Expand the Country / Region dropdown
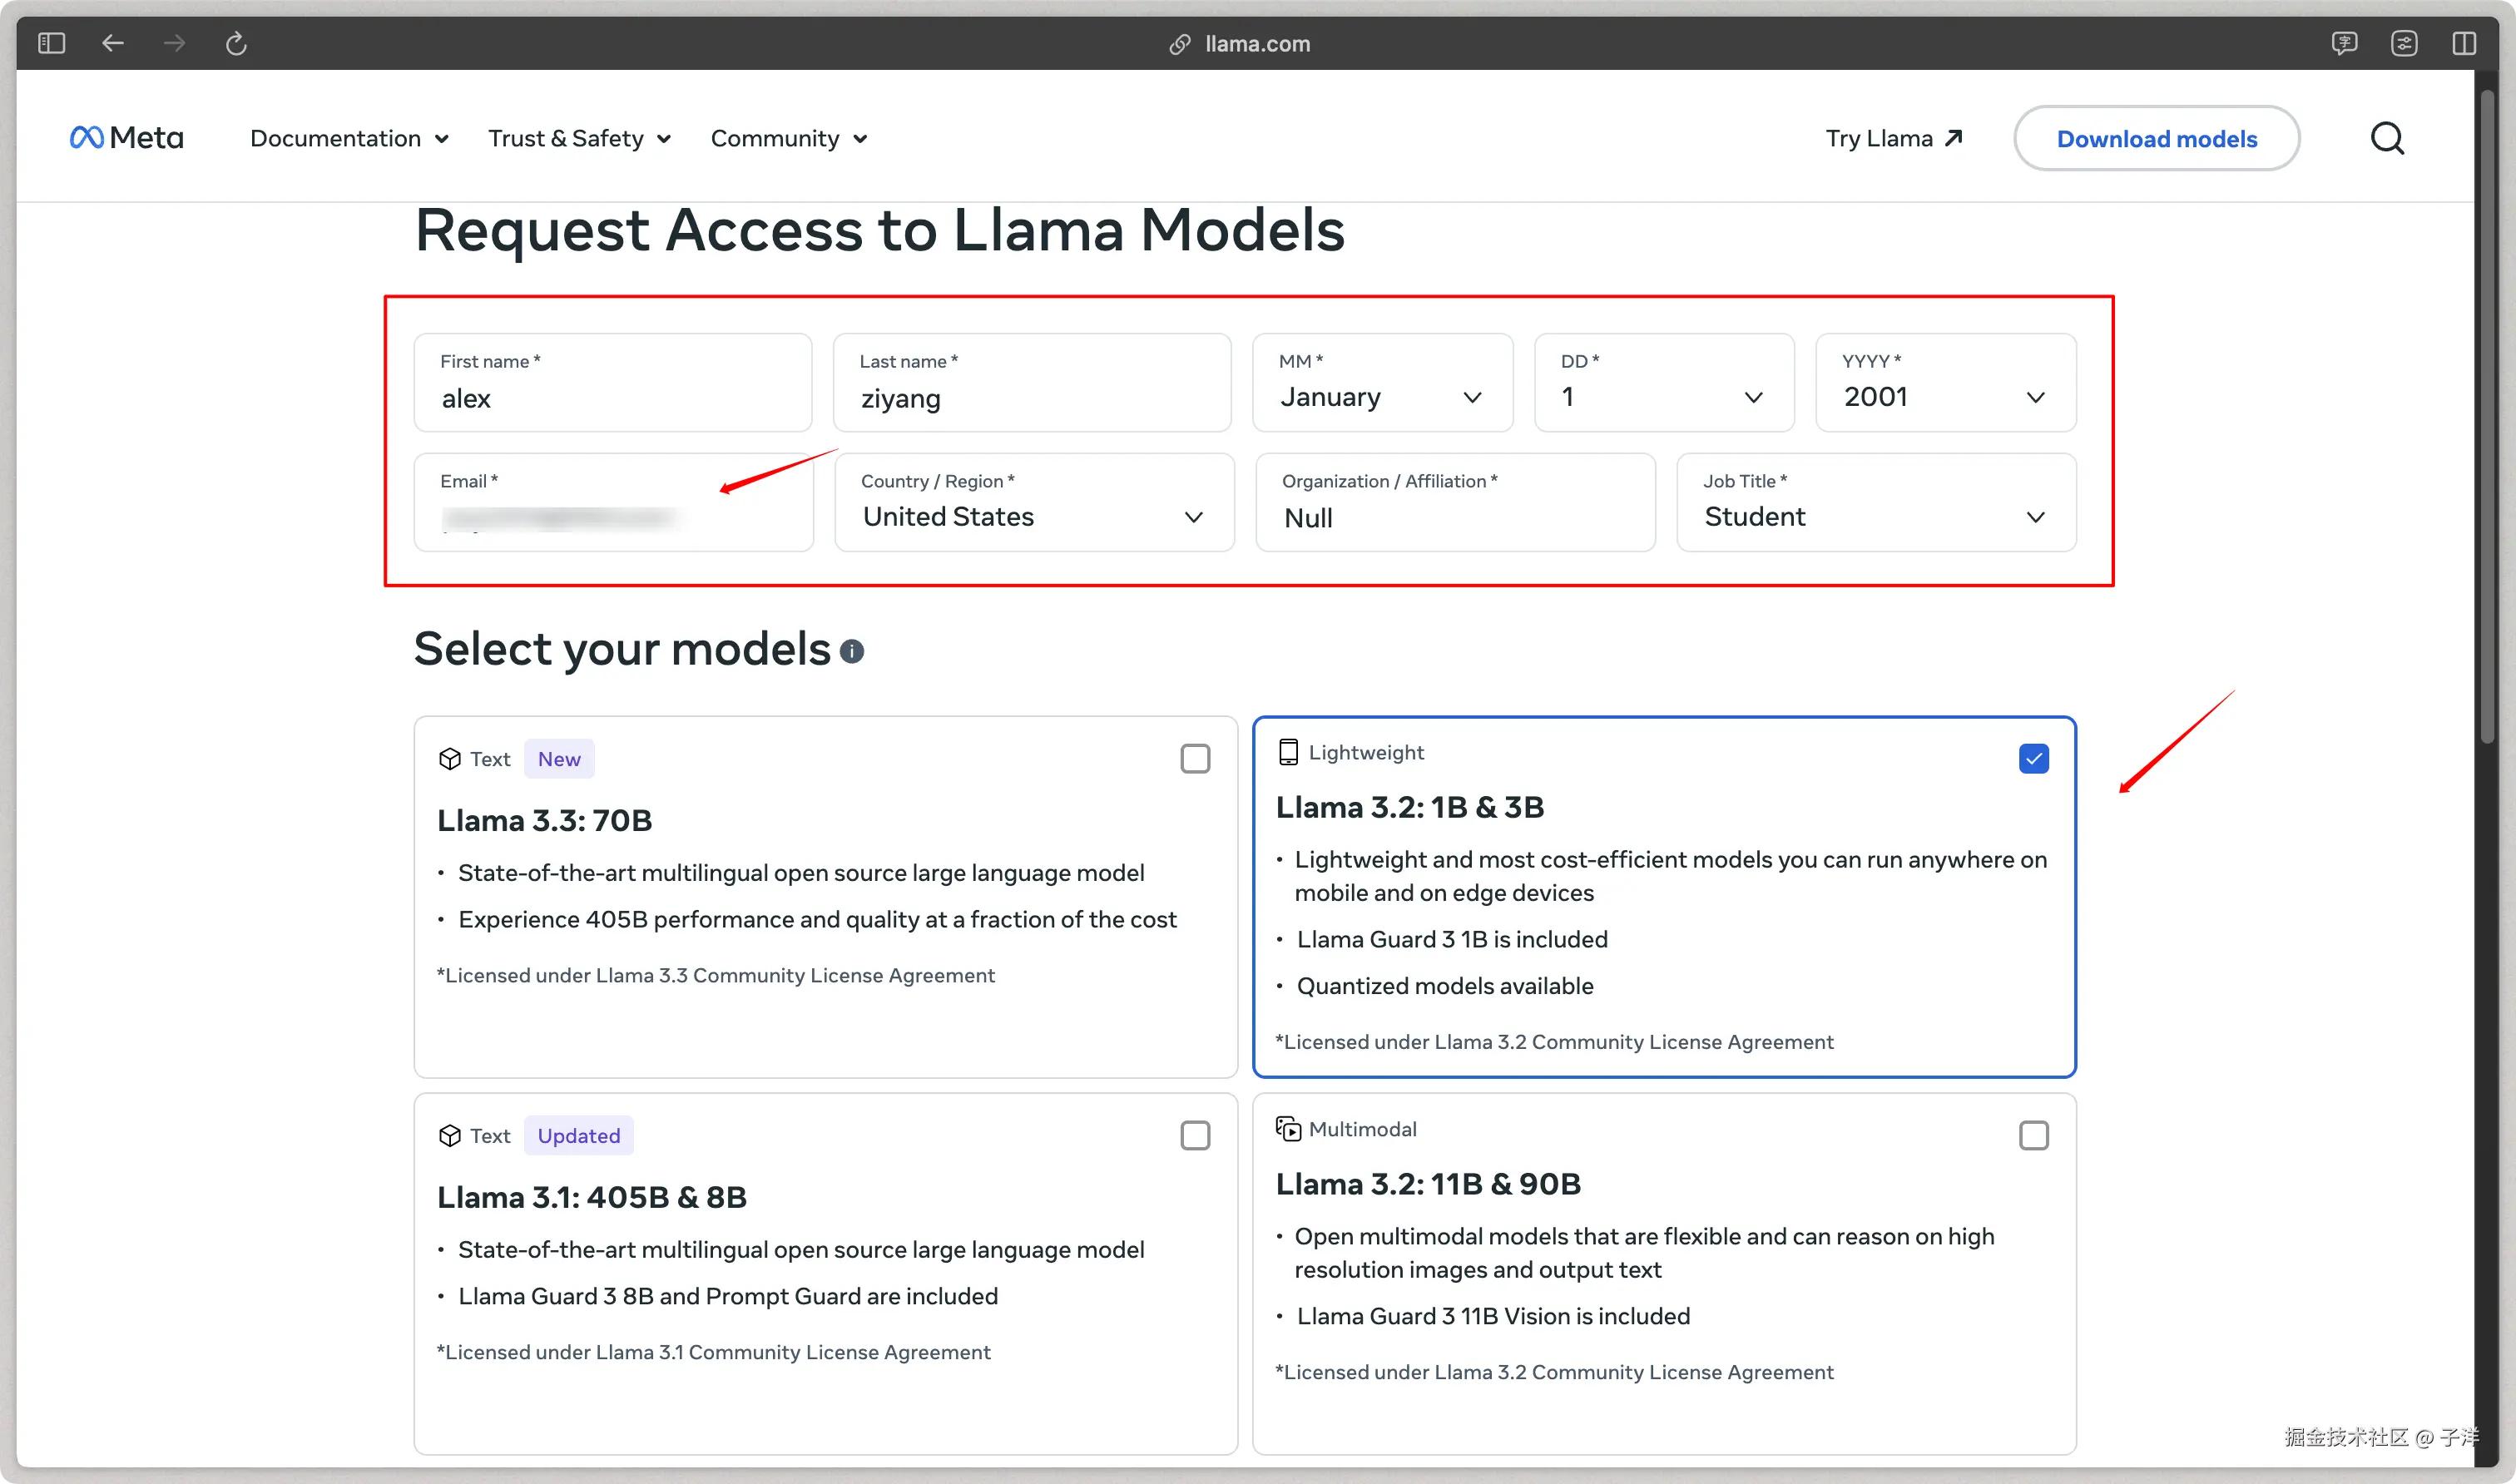 pyautogui.click(x=1034, y=503)
